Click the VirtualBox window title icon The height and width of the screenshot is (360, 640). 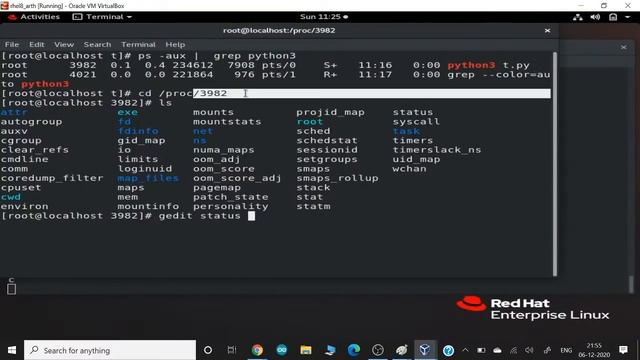[x=4, y=6]
